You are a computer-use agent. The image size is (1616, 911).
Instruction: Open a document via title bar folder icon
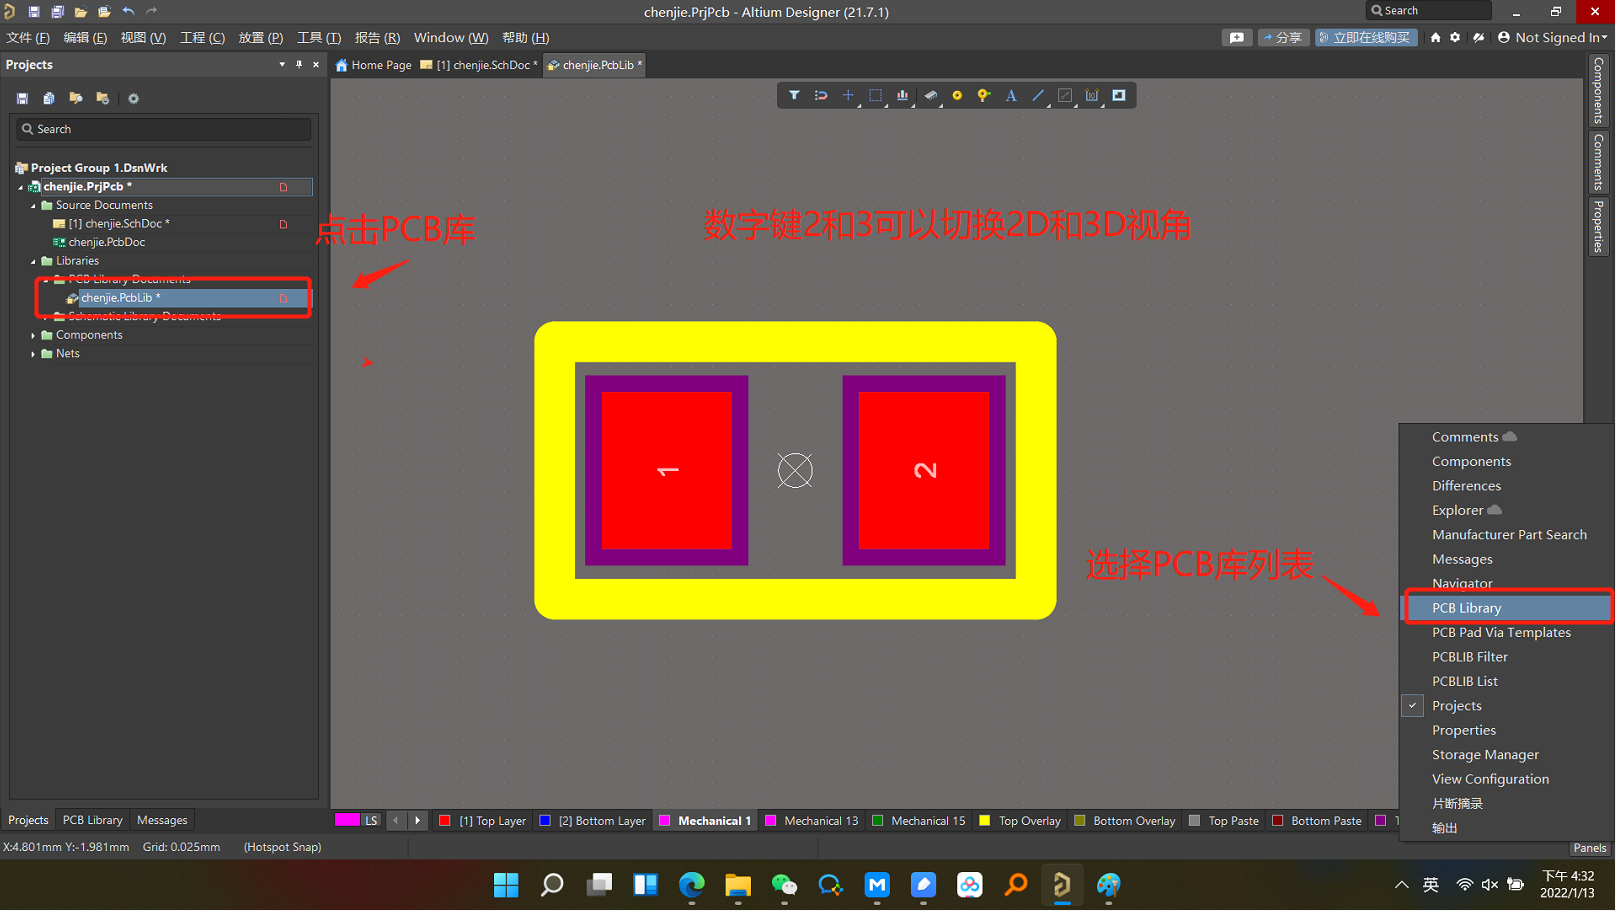coord(80,11)
